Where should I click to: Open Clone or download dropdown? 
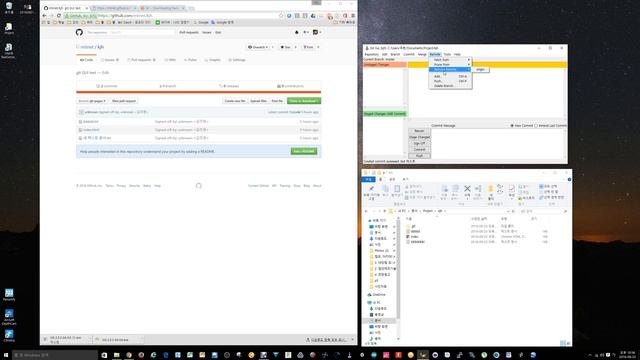coord(304,101)
